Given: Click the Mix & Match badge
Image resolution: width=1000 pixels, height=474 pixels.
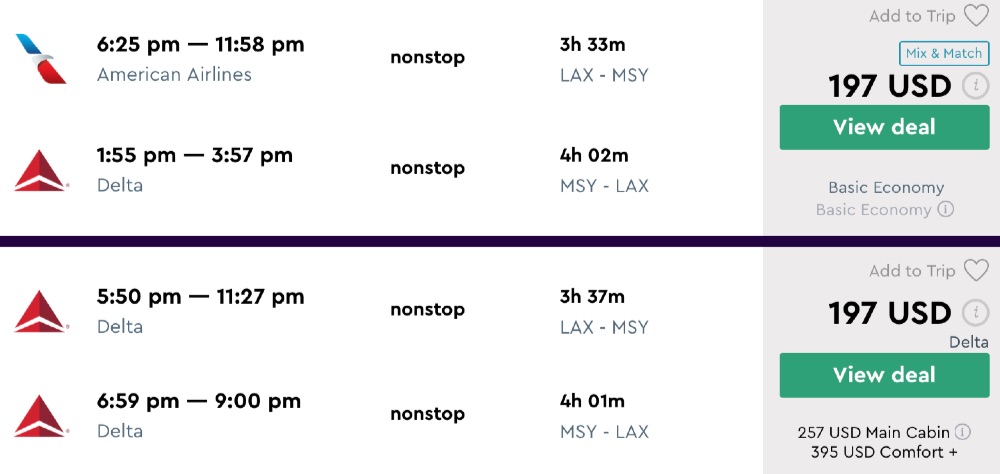Looking at the screenshot, I should tap(944, 54).
